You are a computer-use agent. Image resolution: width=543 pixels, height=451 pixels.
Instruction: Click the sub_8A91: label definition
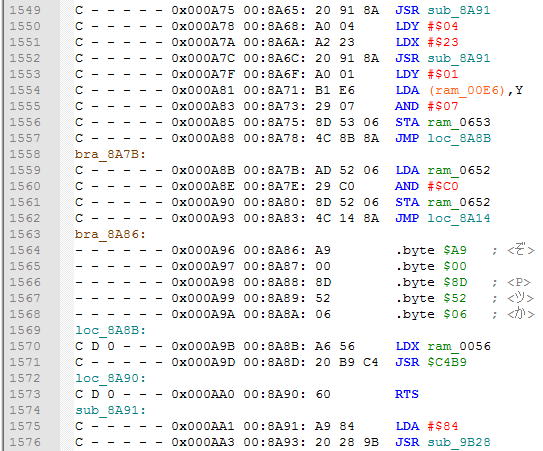click(x=110, y=410)
